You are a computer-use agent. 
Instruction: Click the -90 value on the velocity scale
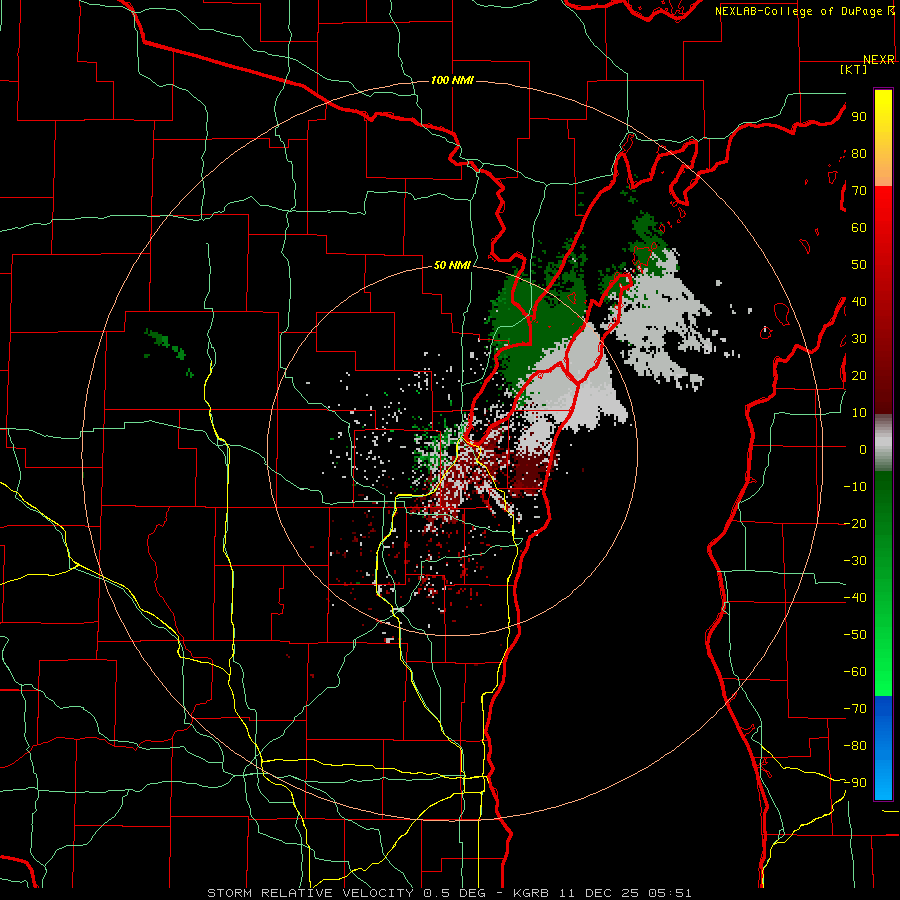coord(855,782)
